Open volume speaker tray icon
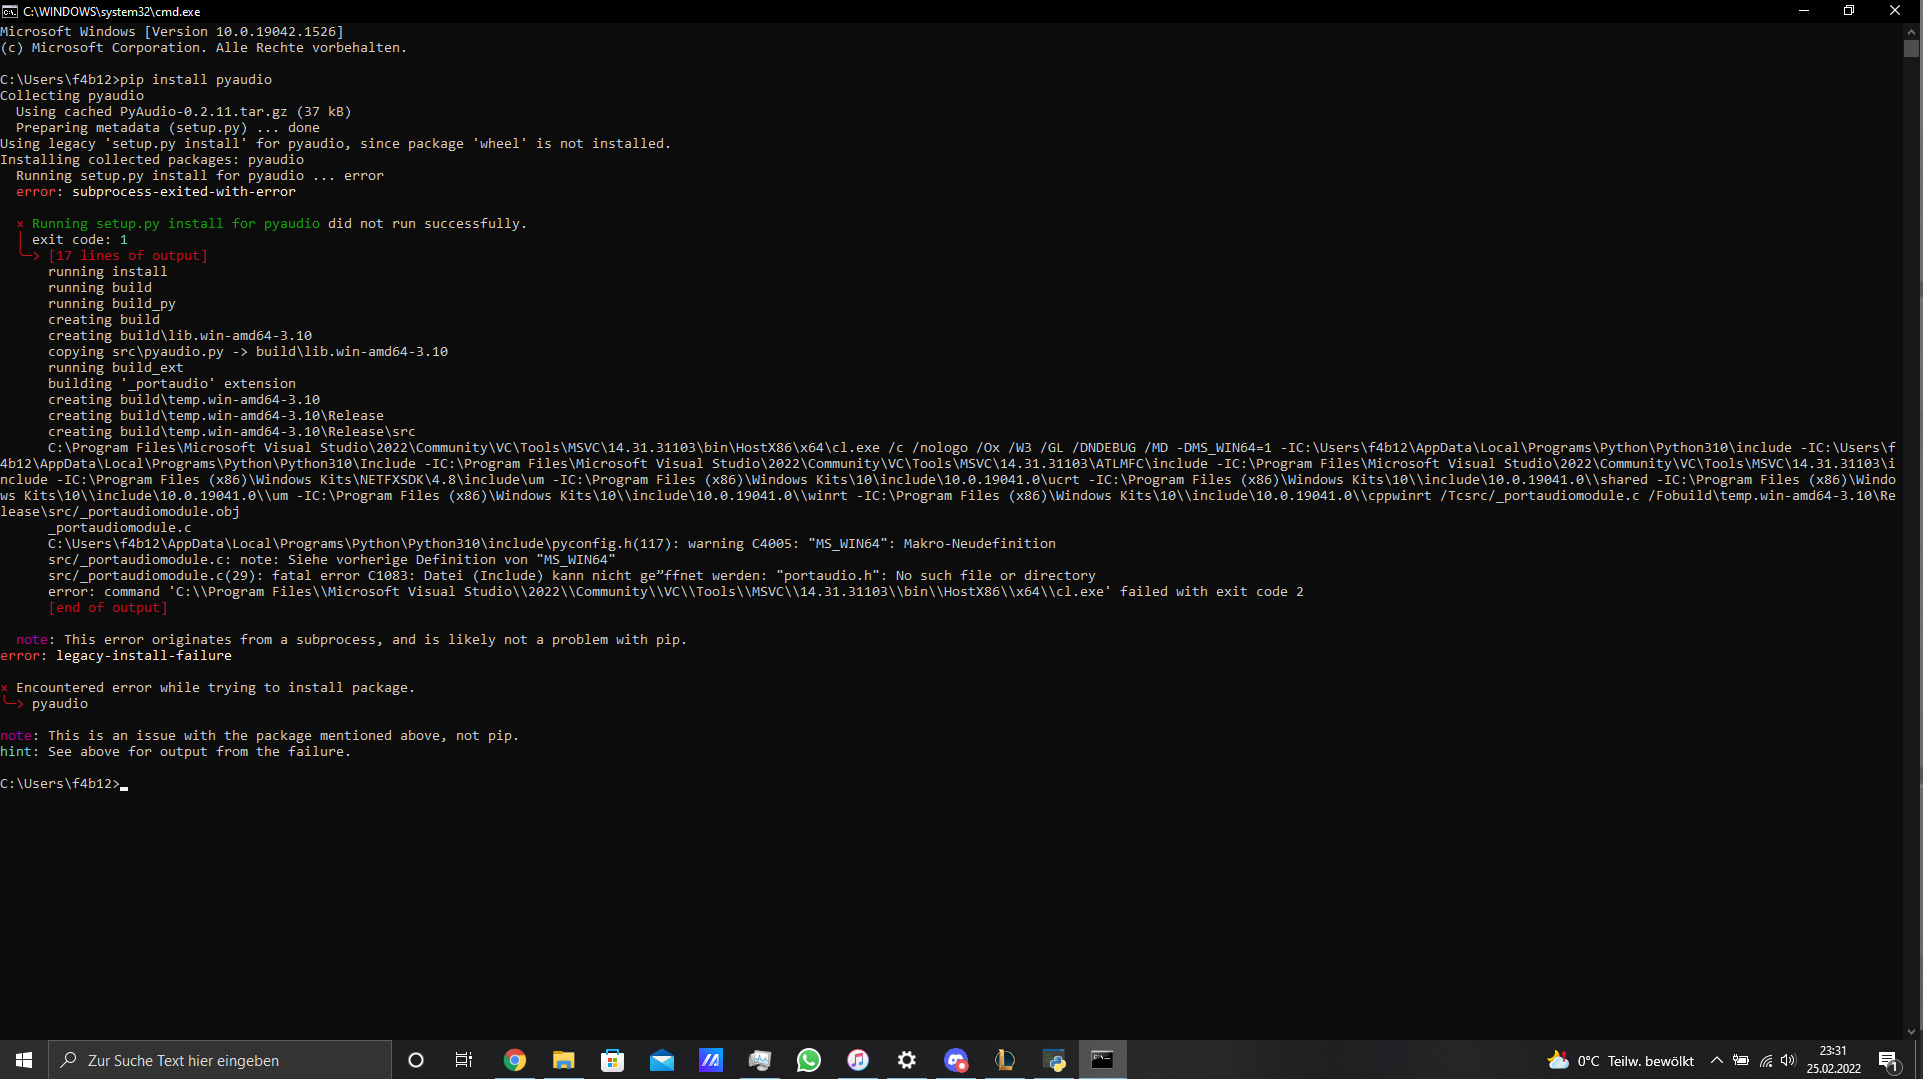The height and width of the screenshot is (1079, 1923). [x=1789, y=1060]
